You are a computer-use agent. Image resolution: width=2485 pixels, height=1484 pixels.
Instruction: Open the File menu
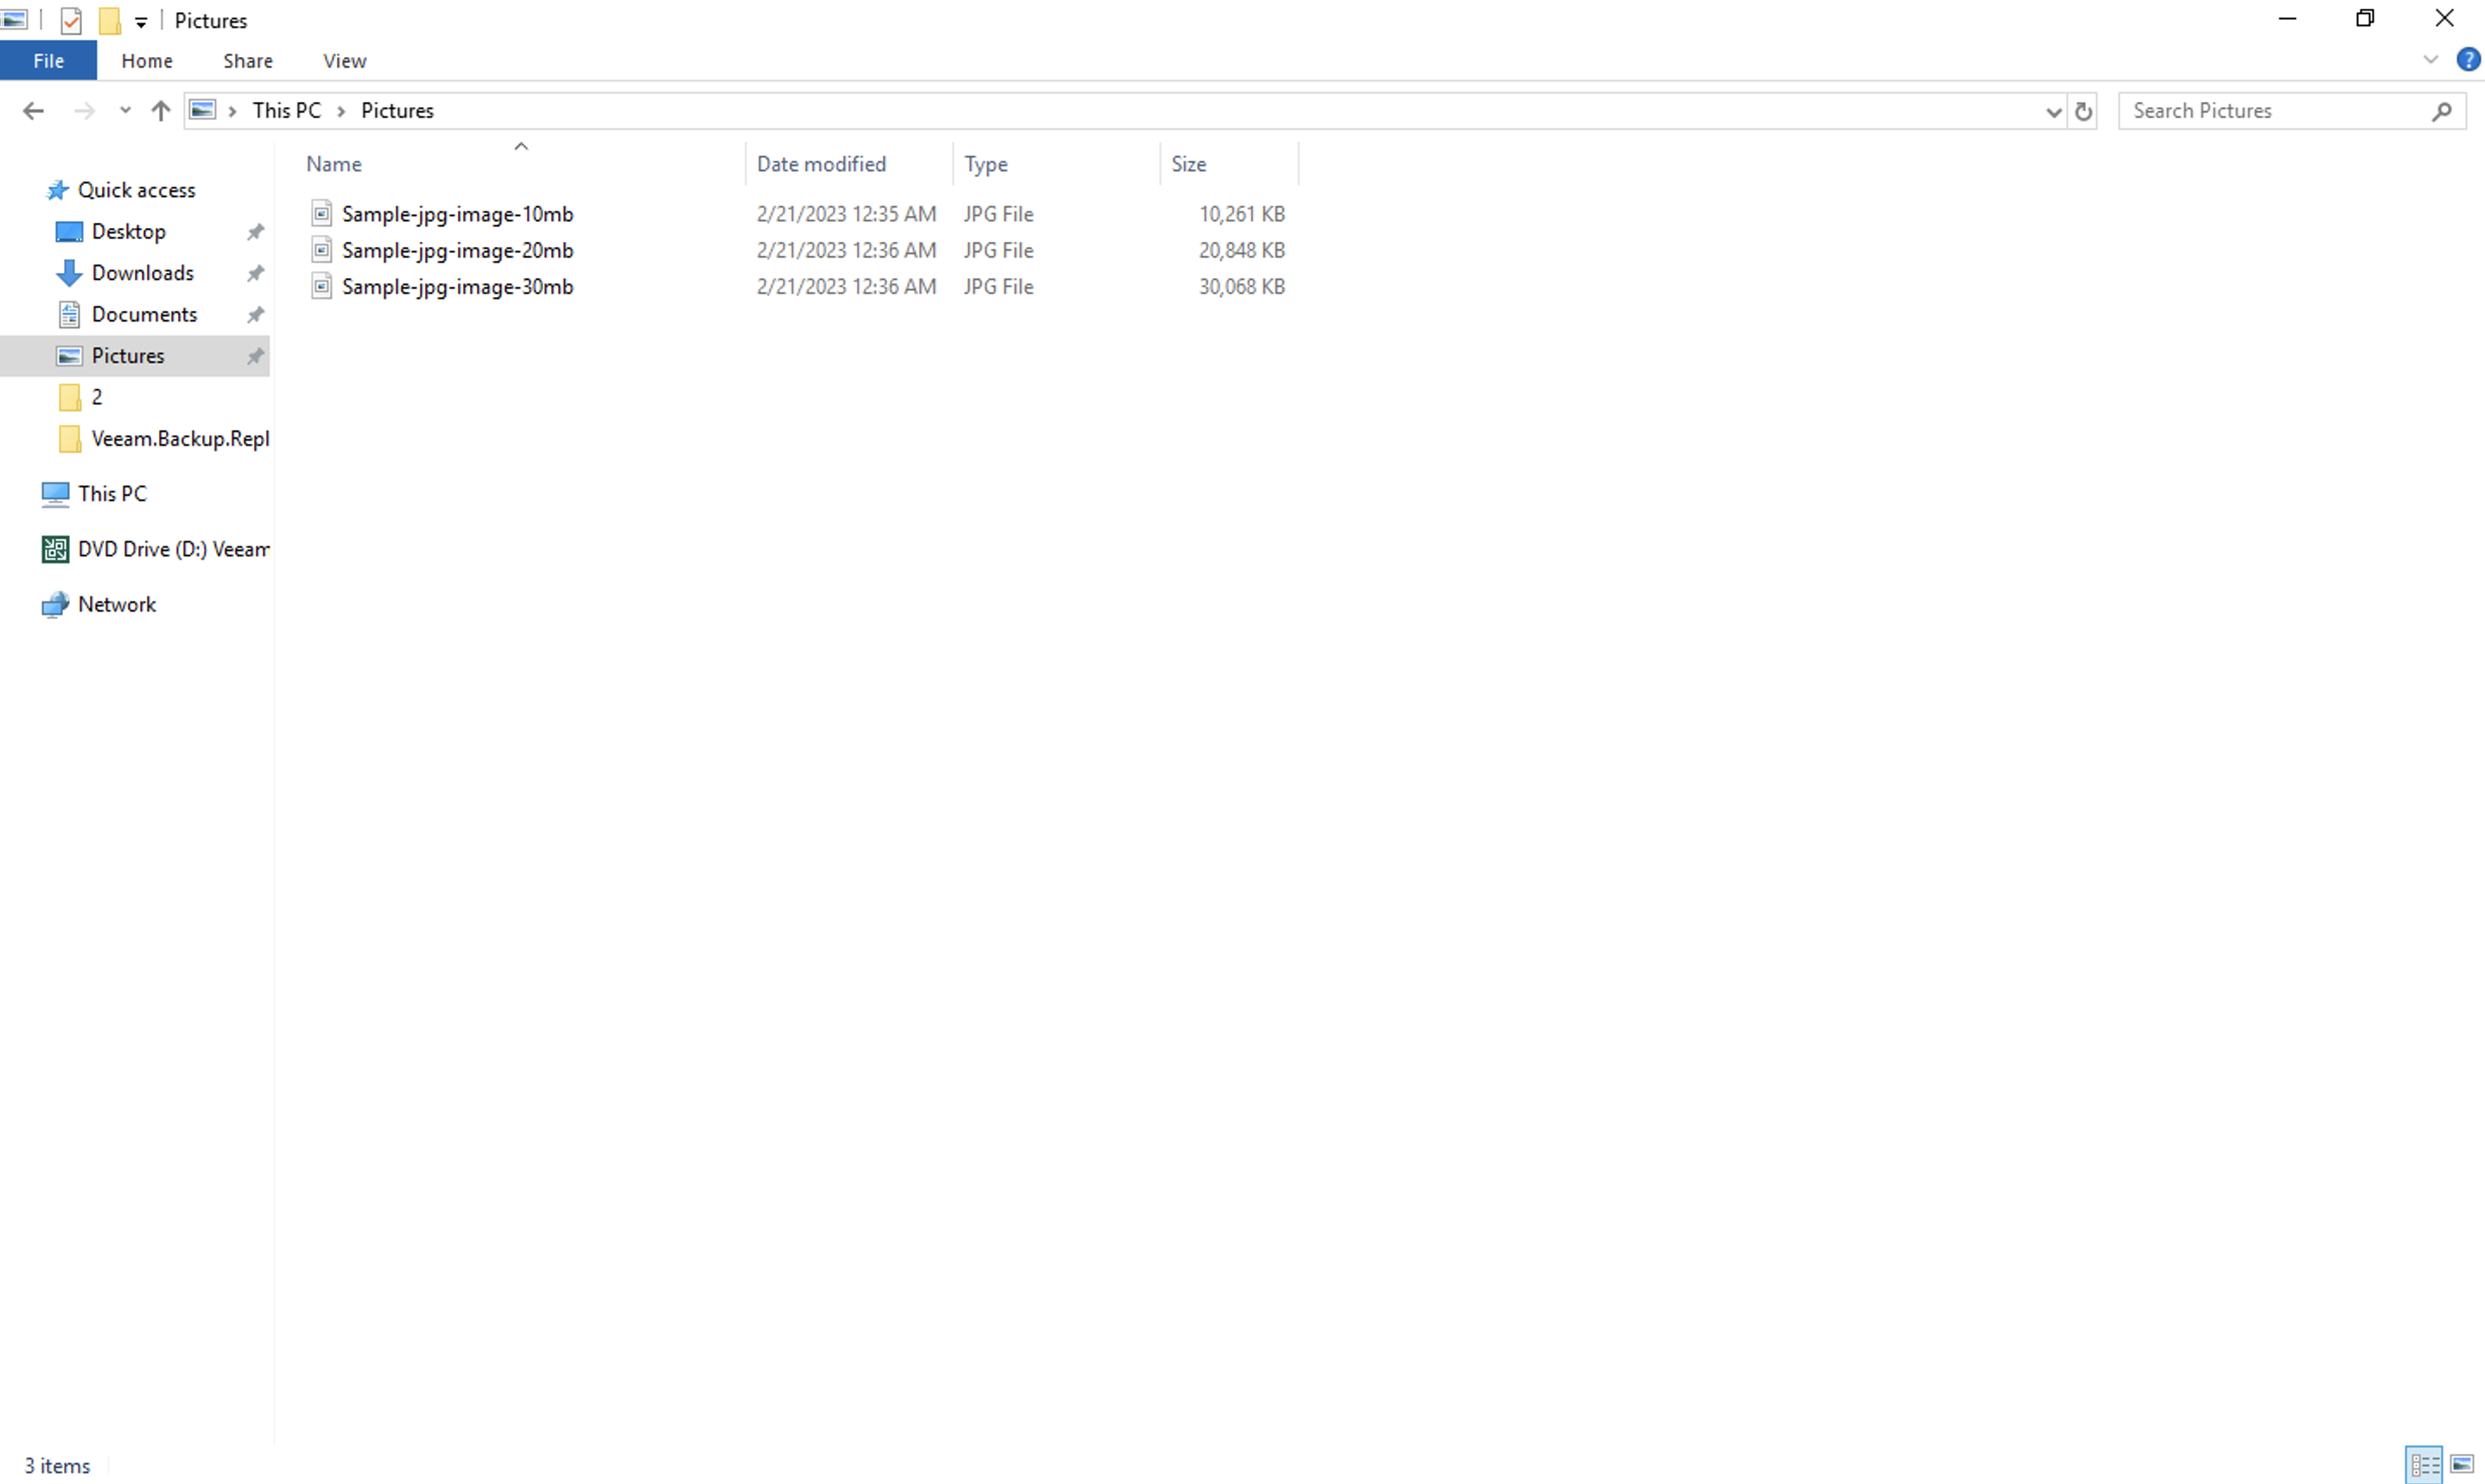pyautogui.click(x=48, y=61)
